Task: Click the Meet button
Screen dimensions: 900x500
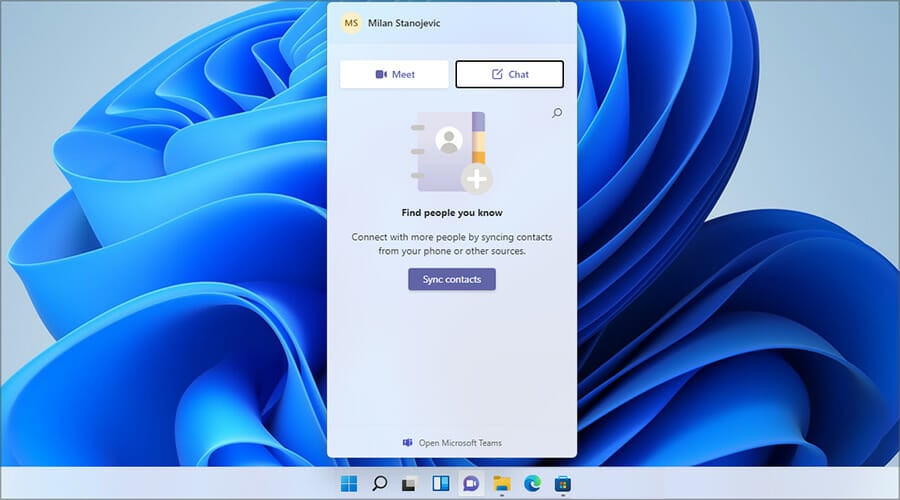Action: 394,74
